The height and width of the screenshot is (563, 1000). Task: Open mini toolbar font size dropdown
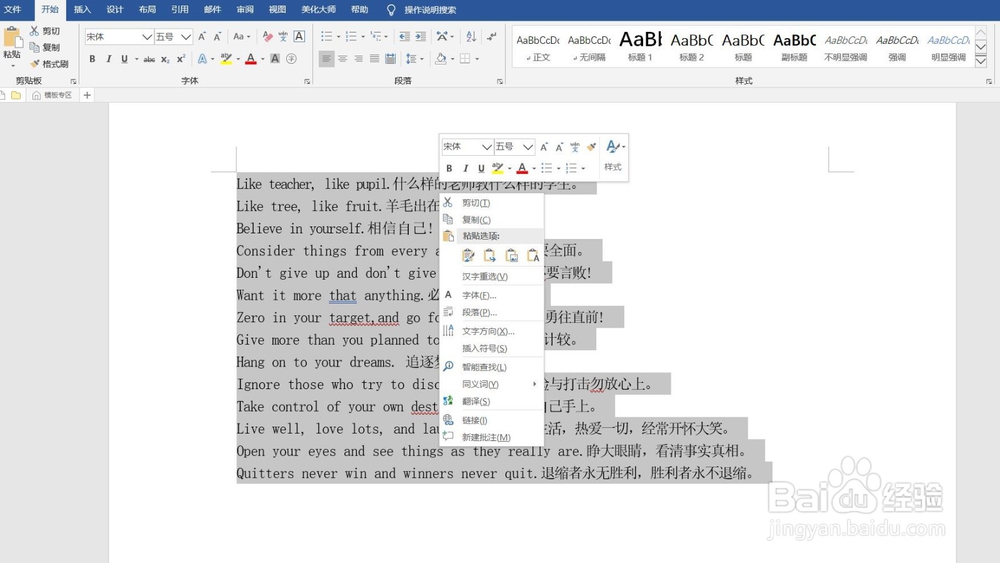click(527, 147)
